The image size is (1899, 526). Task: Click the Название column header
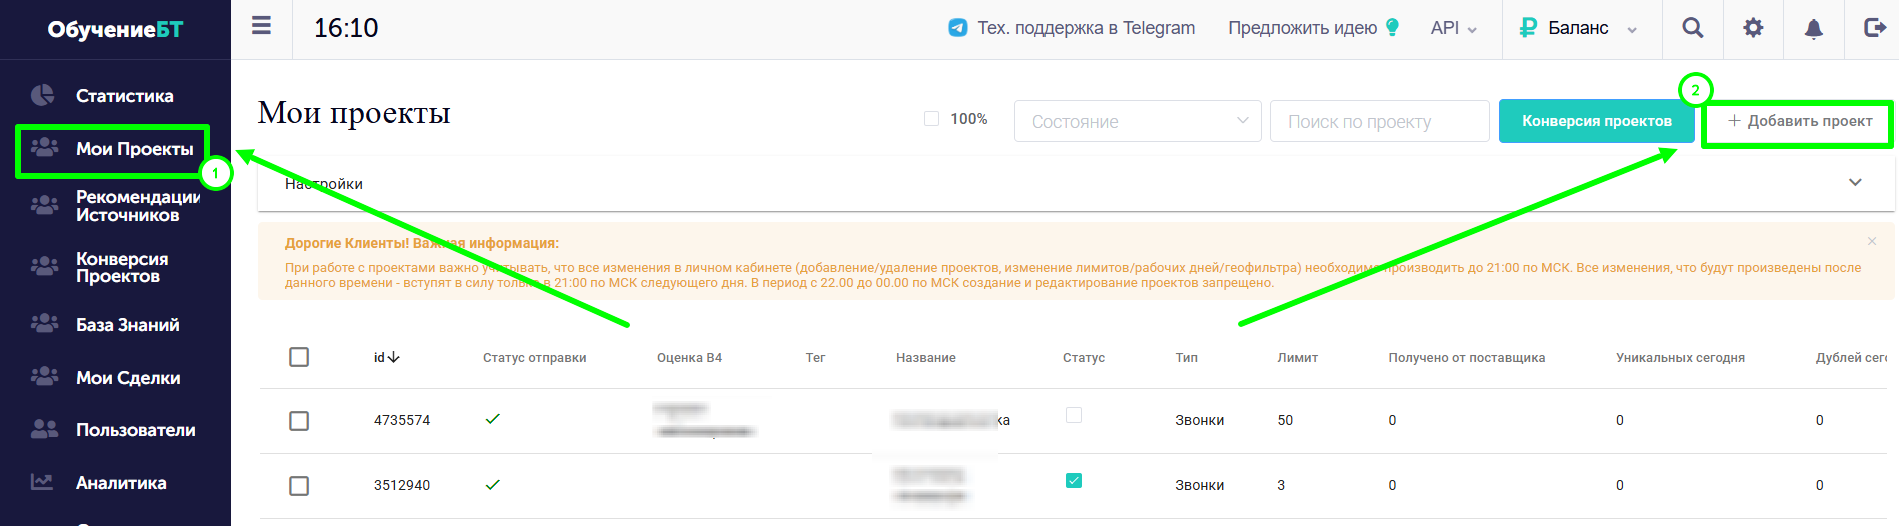[x=925, y=357]
